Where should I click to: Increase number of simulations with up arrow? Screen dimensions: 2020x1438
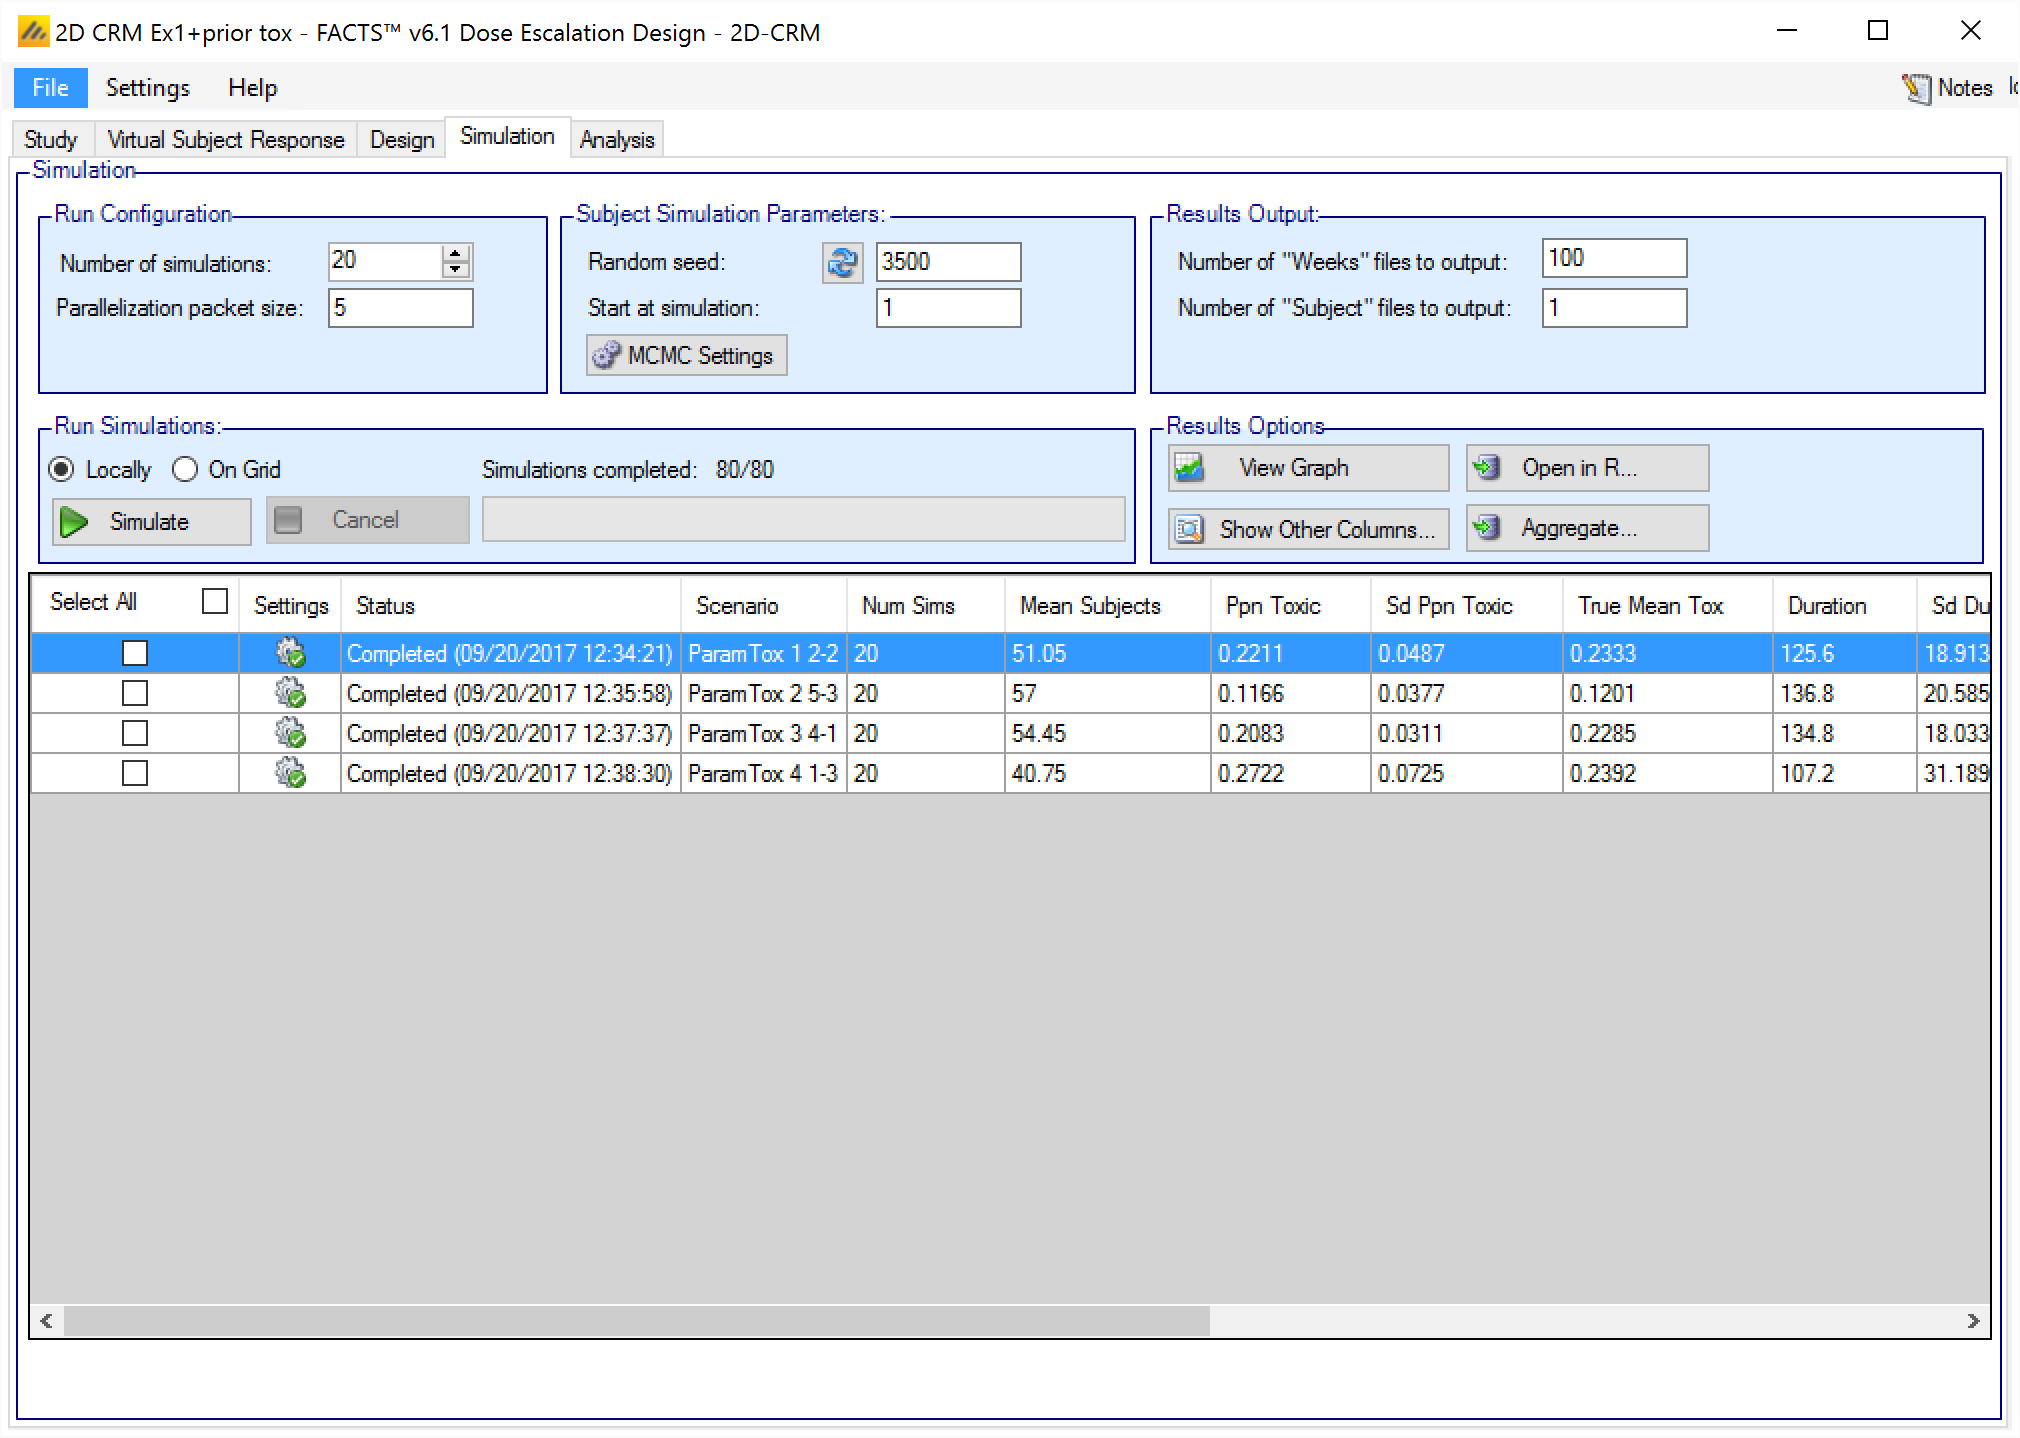[456, 254]
